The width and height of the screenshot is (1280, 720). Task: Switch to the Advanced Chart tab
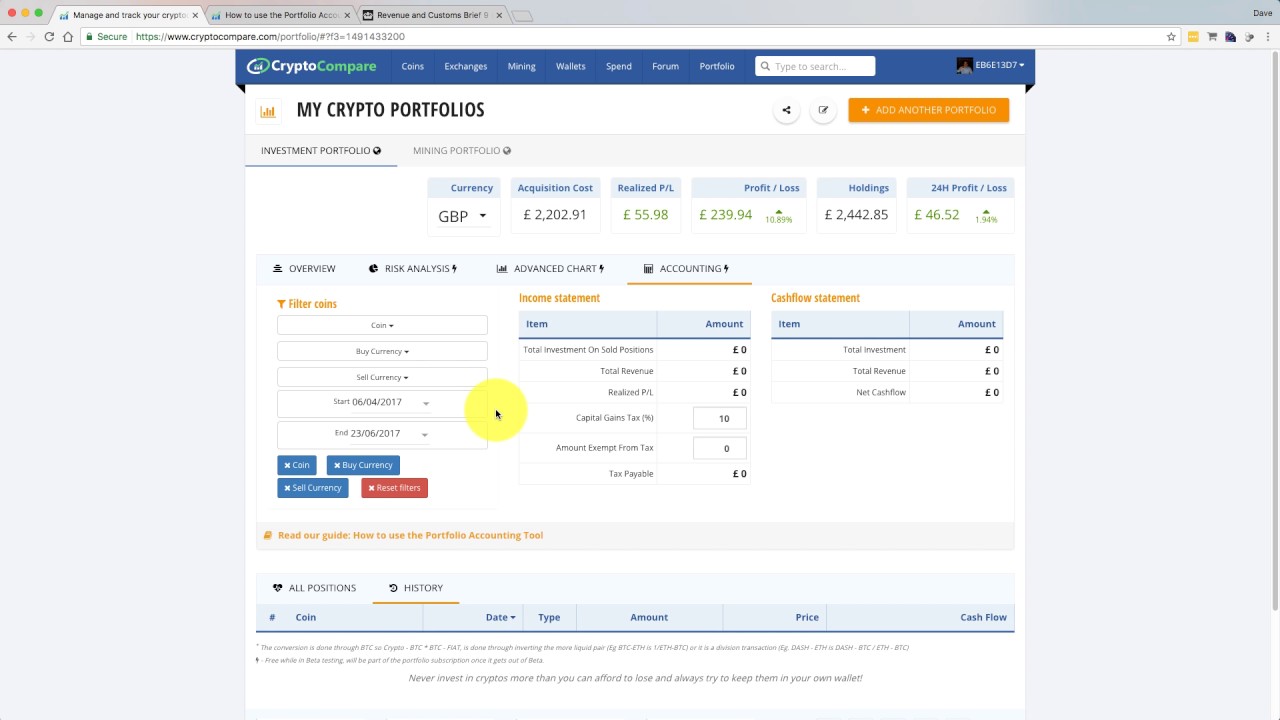(551, 268)
